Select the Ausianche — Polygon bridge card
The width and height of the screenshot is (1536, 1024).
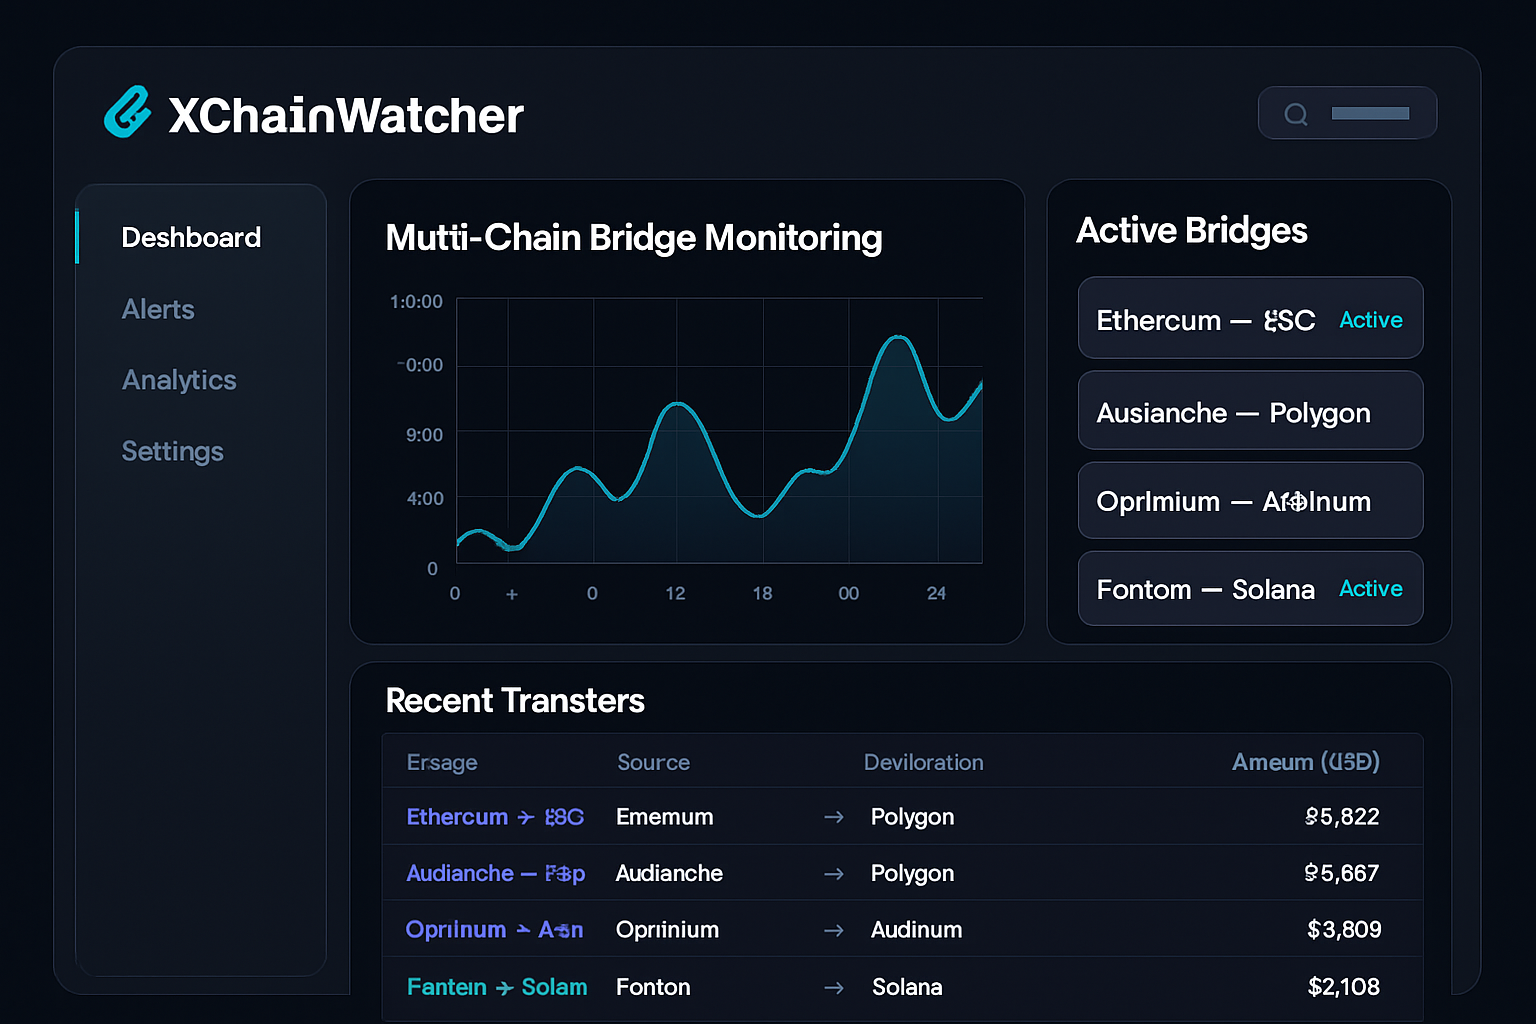1250,412
